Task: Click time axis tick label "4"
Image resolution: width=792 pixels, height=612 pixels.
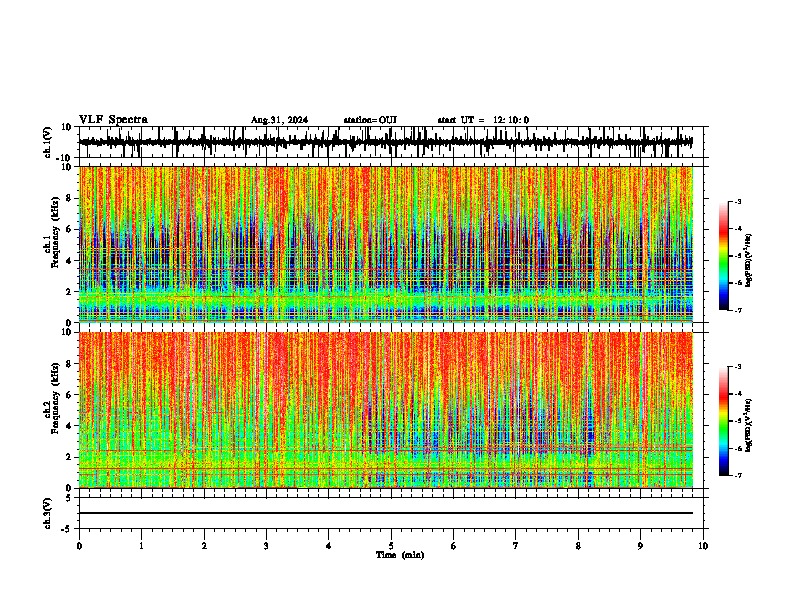Action: (x=329, y=546)
